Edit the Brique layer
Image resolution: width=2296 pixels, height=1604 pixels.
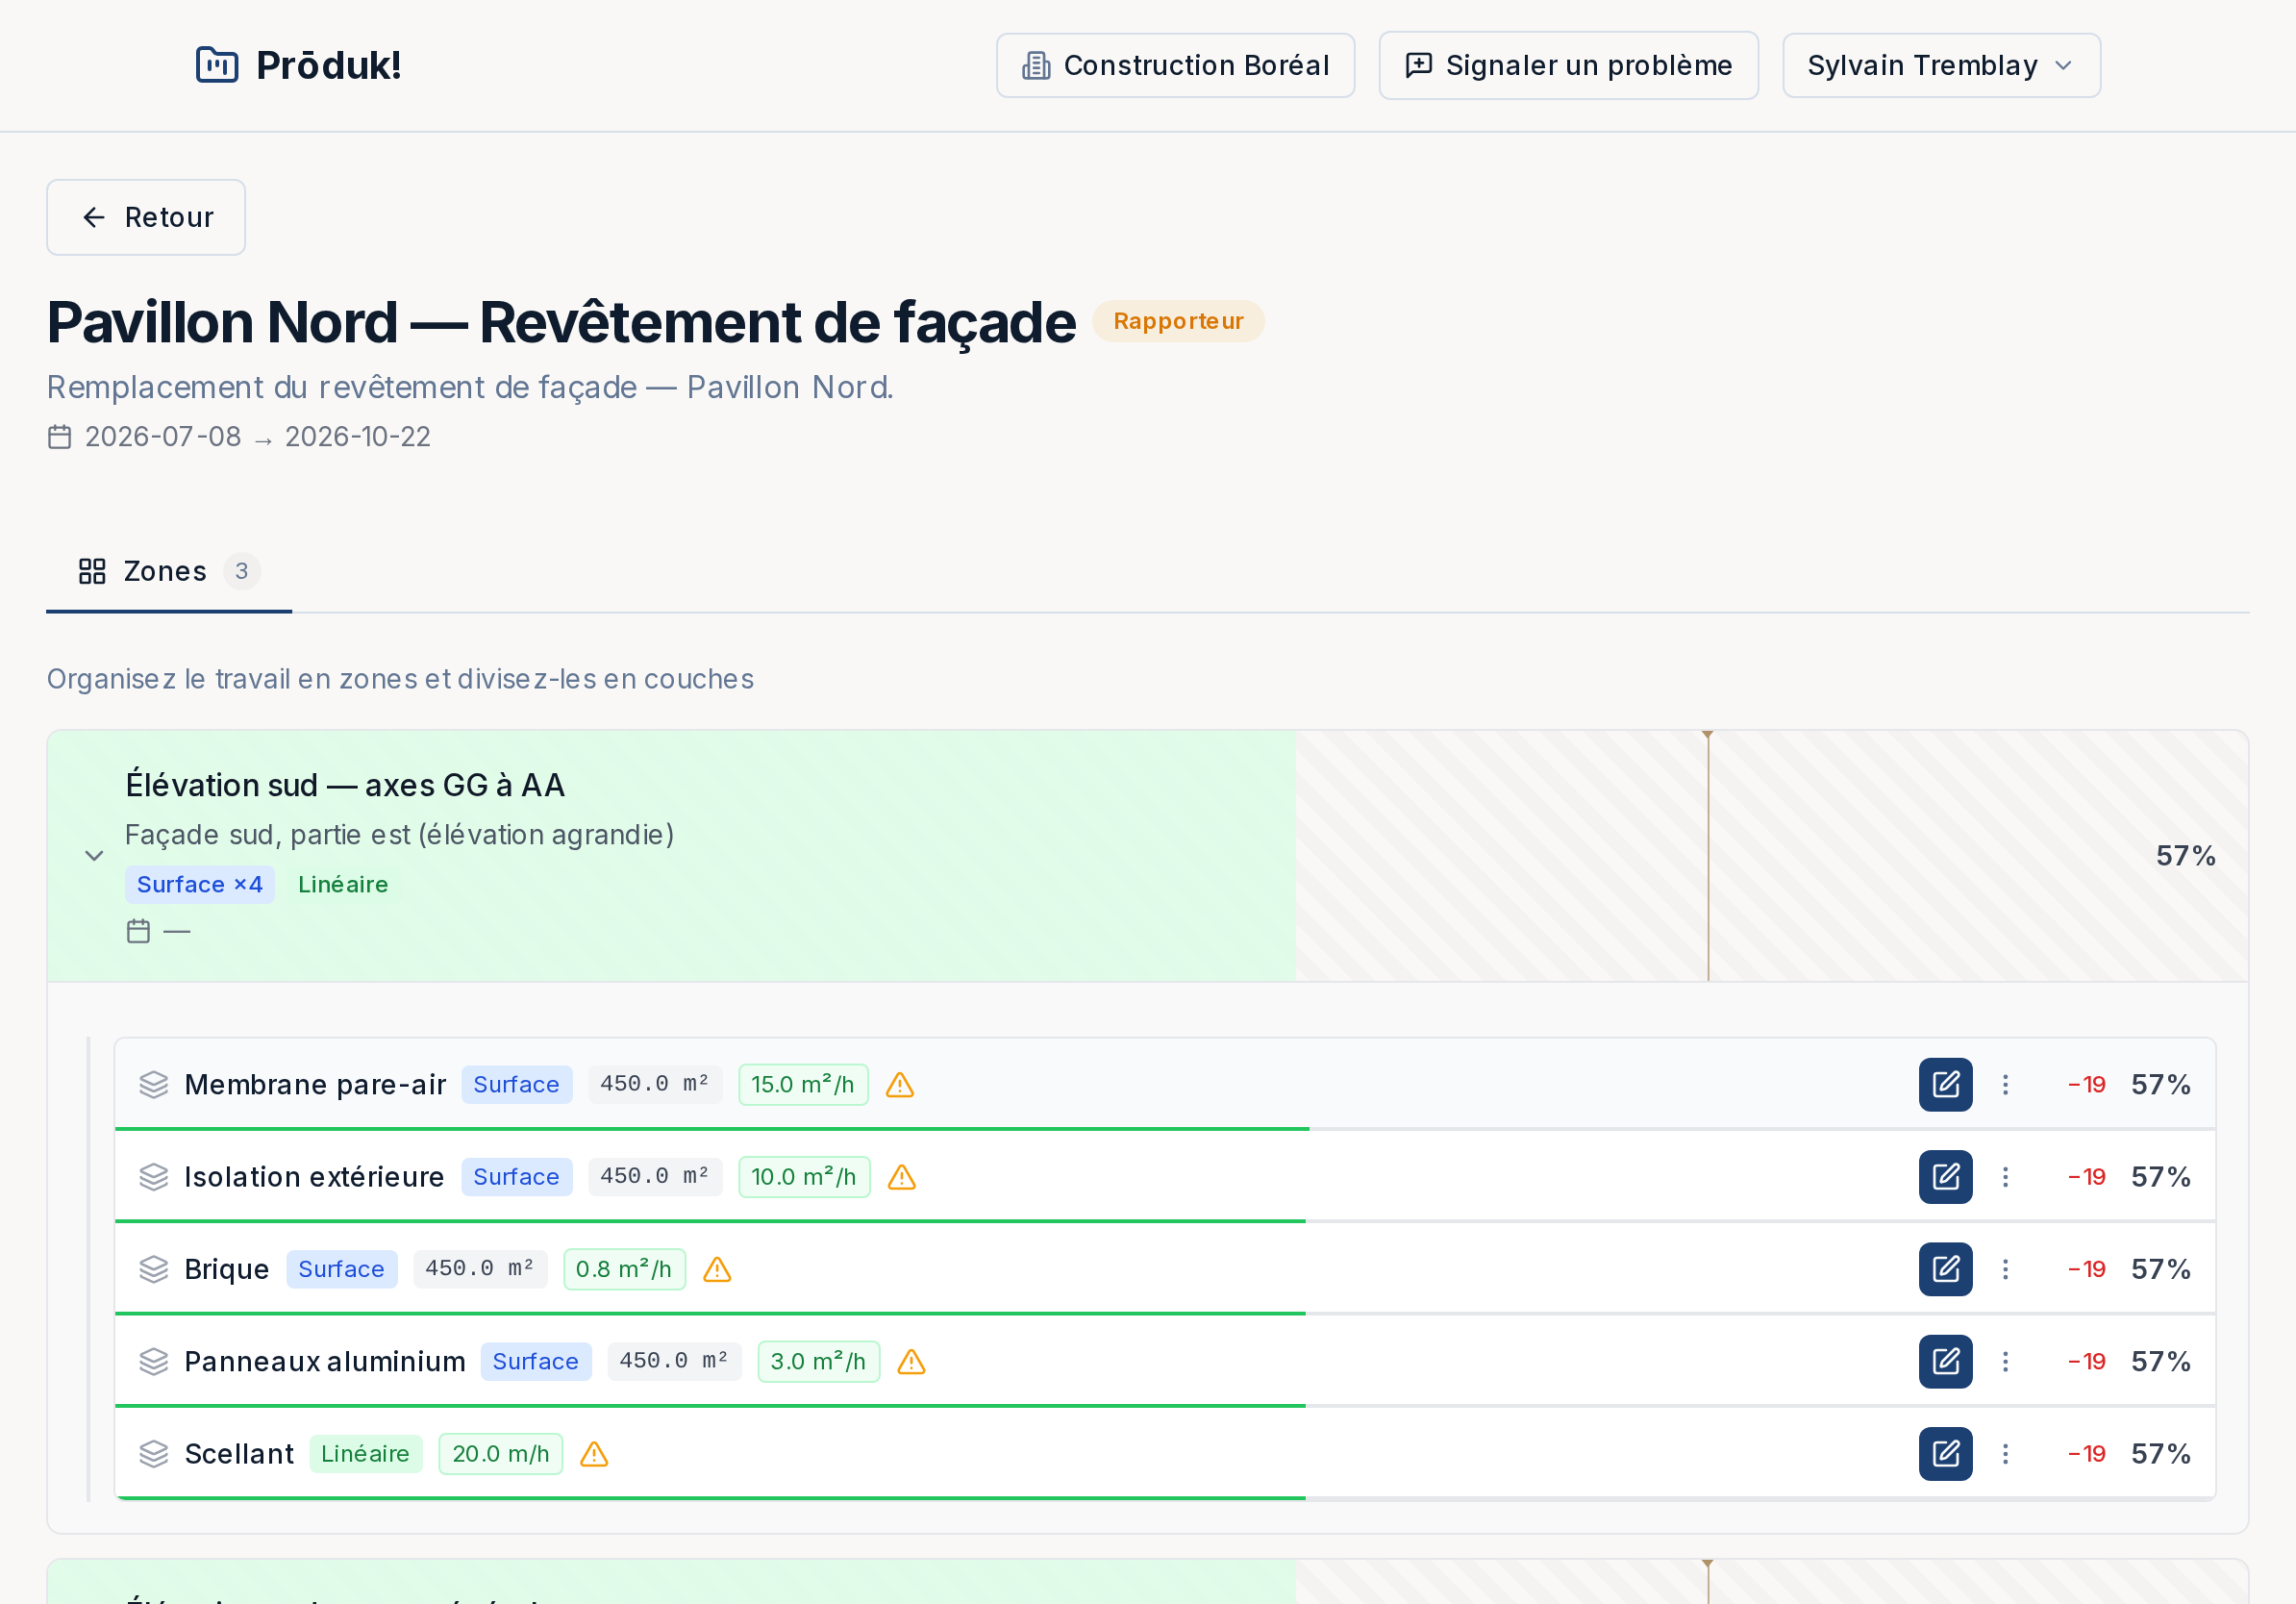tap(1945, 1269)
